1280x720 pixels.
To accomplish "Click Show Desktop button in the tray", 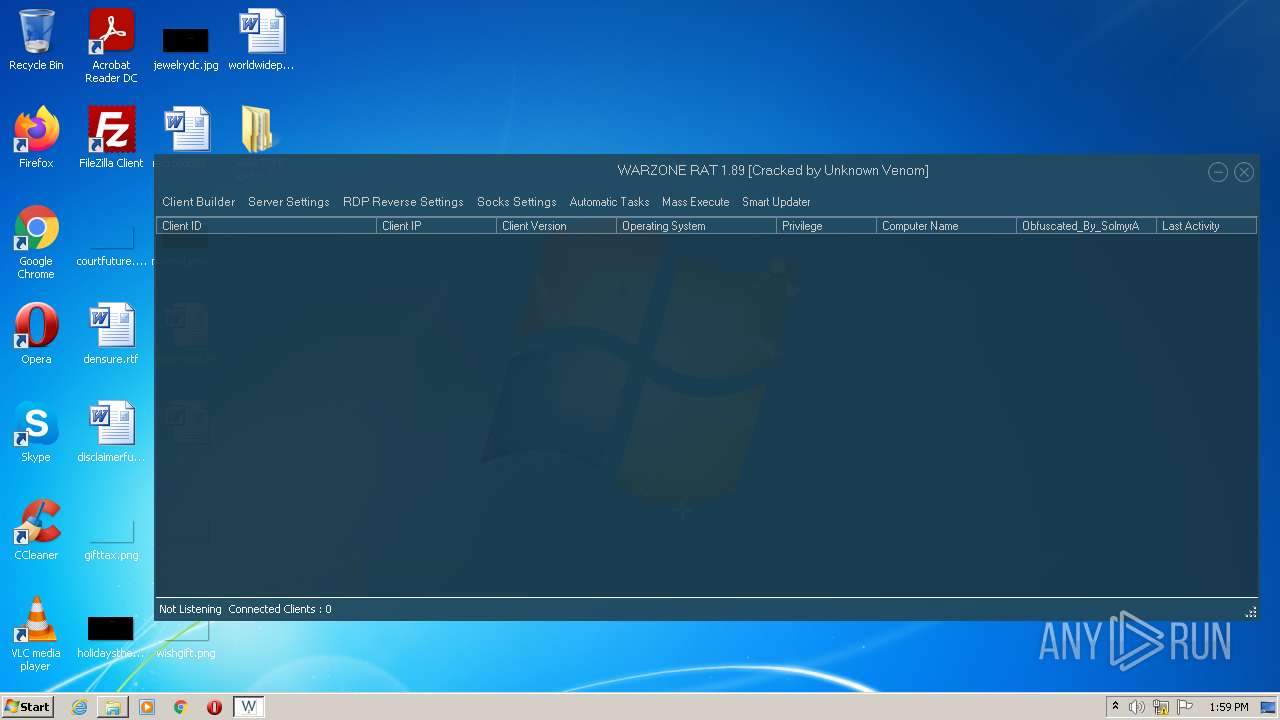I will (1269, 707).
